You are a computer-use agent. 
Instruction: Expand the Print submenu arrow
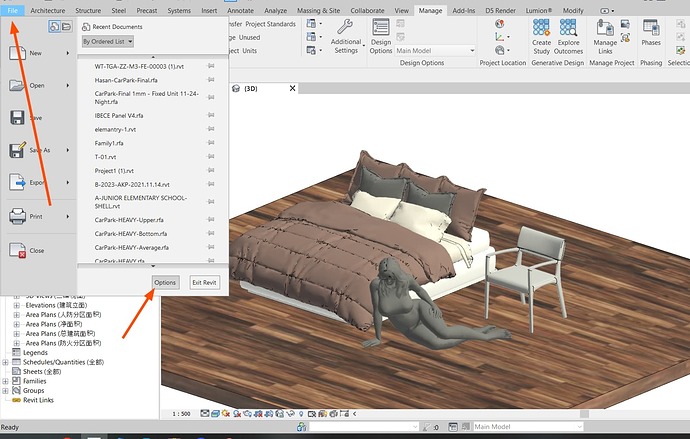pos(68,216)
